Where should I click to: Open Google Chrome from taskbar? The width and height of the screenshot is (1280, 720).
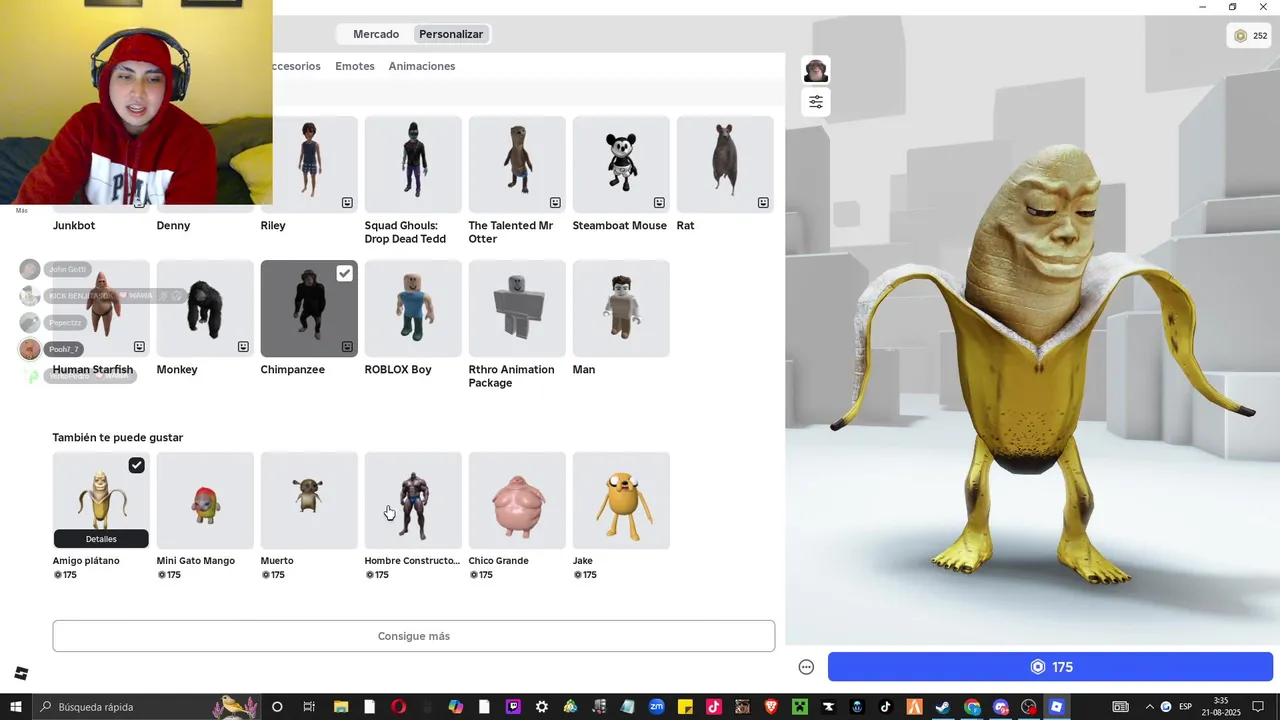click(x=972, y=707)
